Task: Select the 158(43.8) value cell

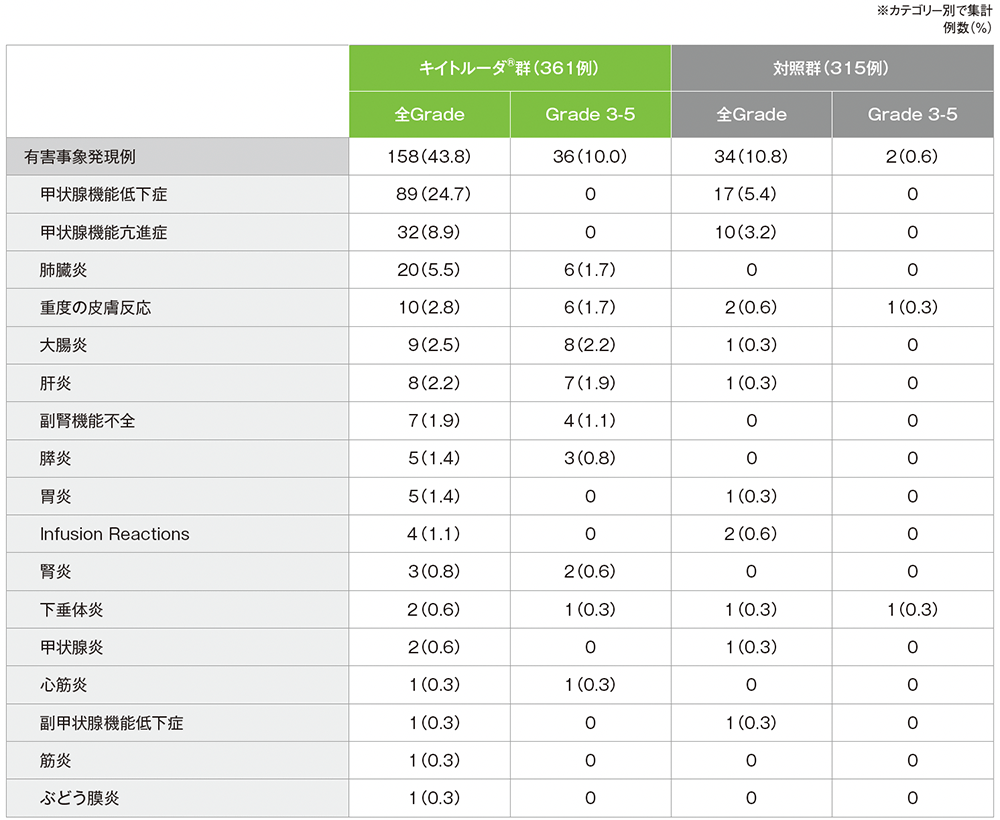Action: 429,157
